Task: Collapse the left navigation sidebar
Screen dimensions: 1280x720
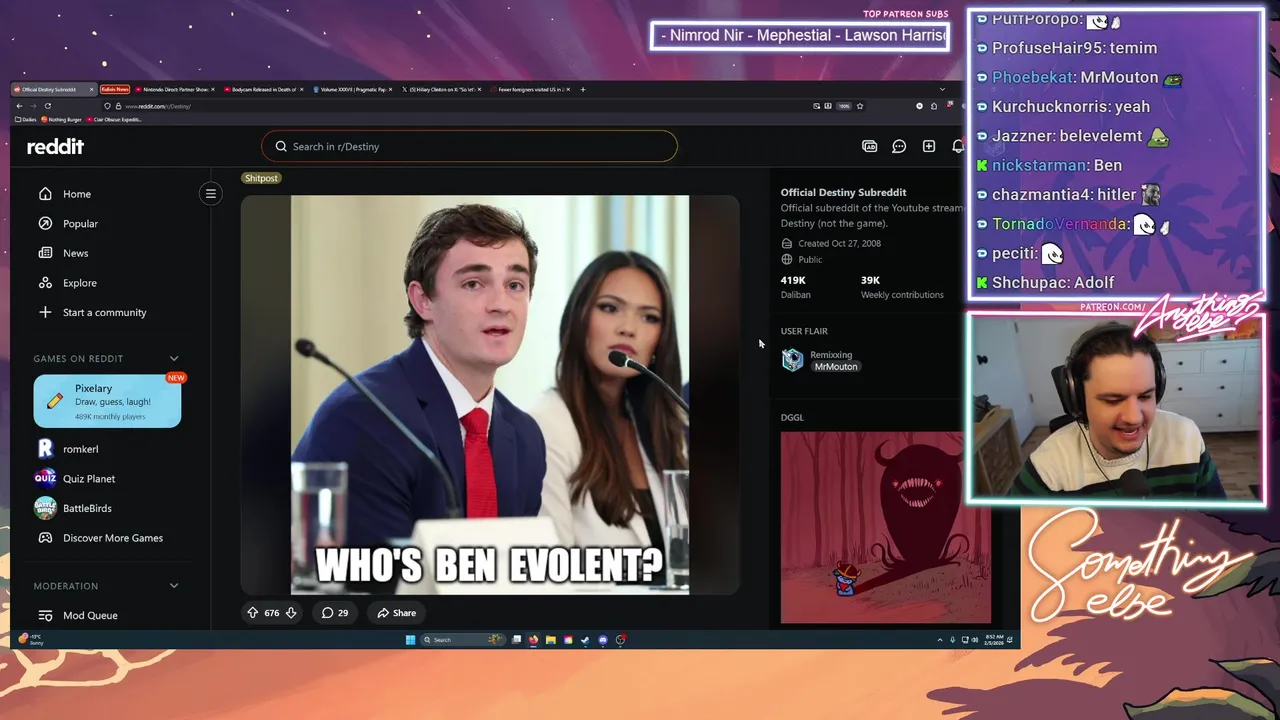Action: (x=211, y=194)
